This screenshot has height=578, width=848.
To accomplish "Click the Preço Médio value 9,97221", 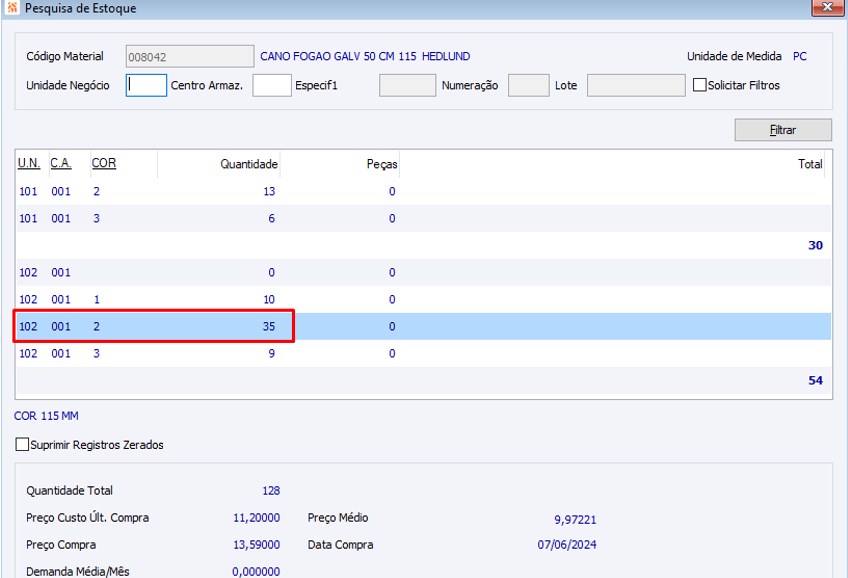I will (575, 520).
